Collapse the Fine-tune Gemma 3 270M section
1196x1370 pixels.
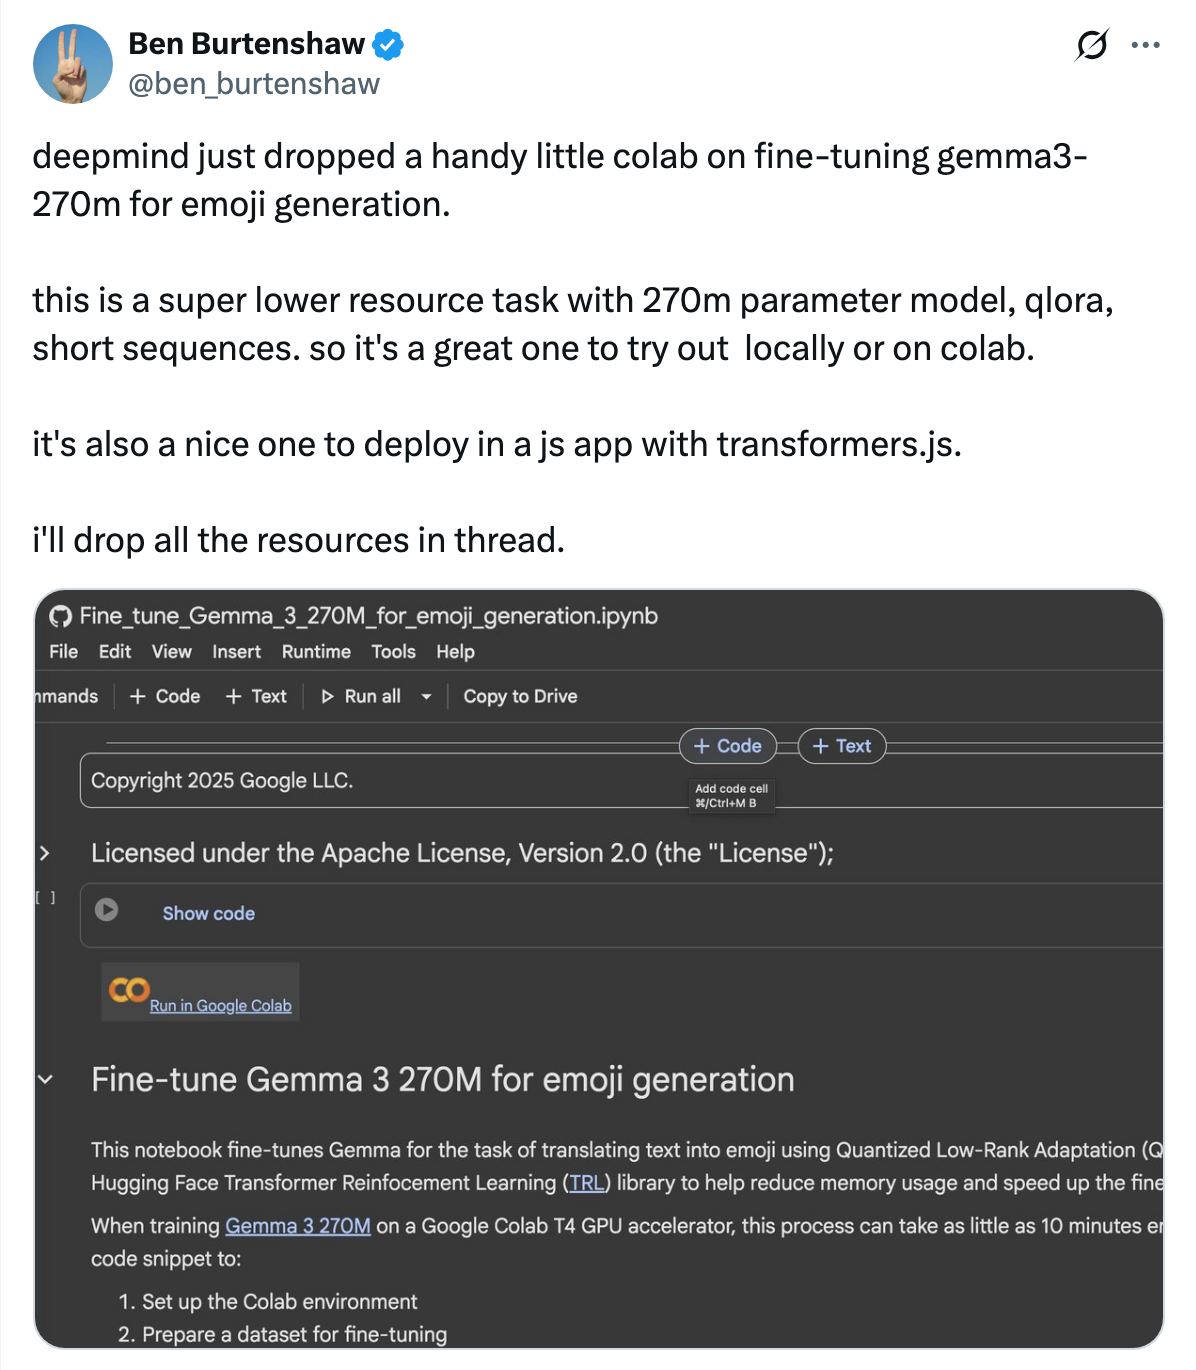(45, 1080)
